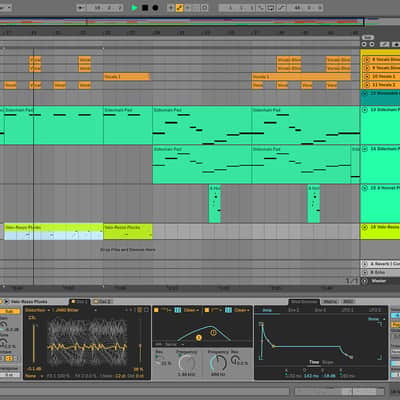Select the LFO 1 tab

347,310
